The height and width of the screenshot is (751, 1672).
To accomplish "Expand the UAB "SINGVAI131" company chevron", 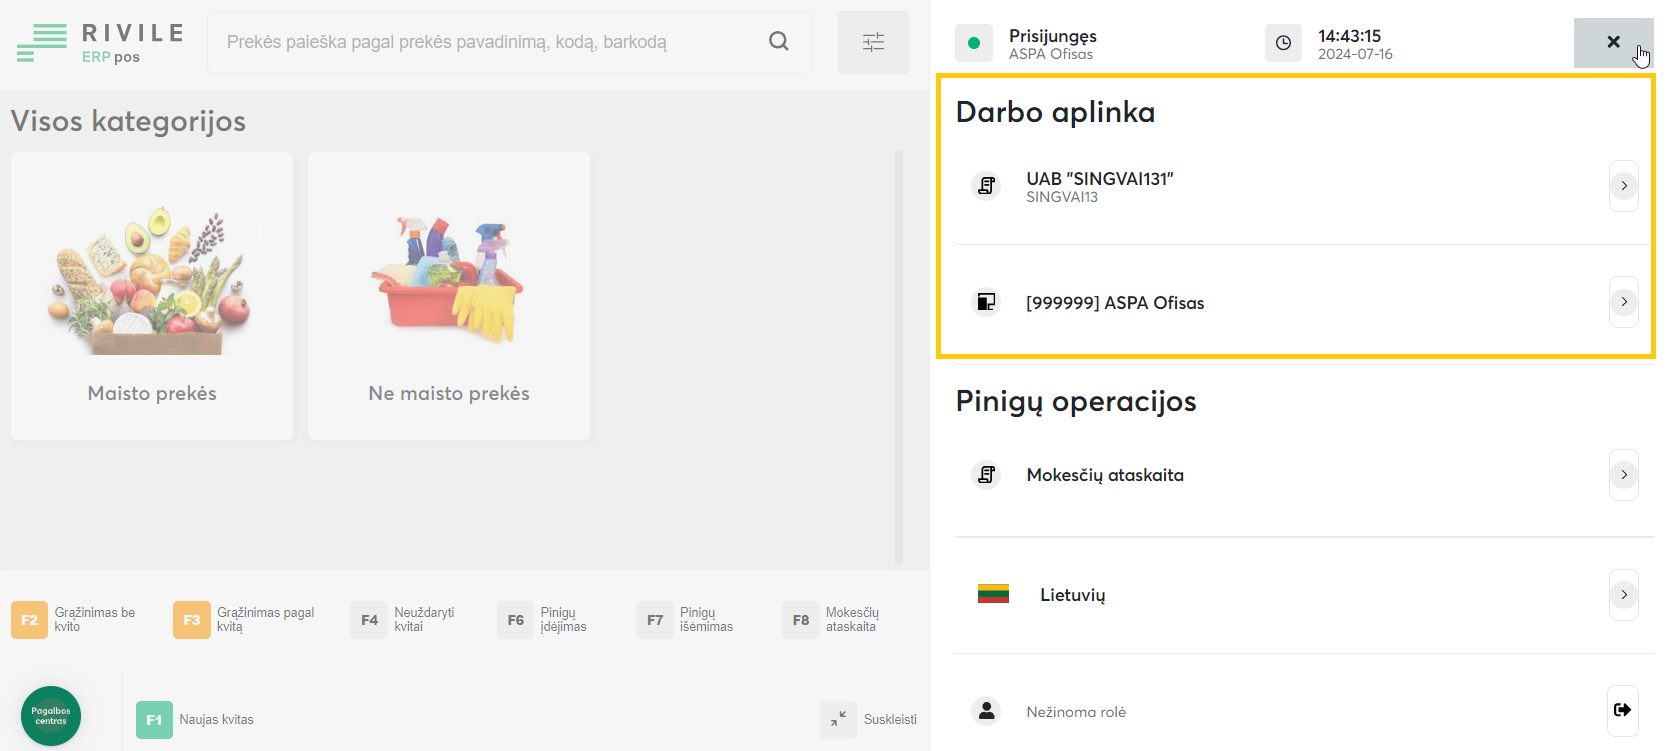I will click(1623, 186).
